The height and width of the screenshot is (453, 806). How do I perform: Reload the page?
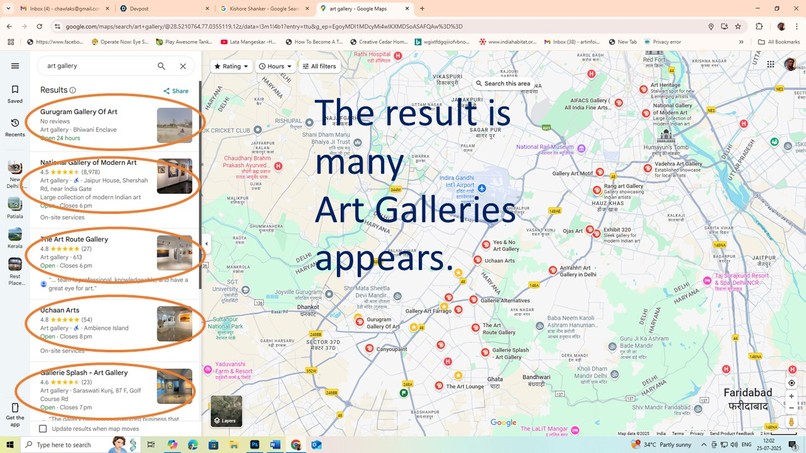[x=39, y=26]
